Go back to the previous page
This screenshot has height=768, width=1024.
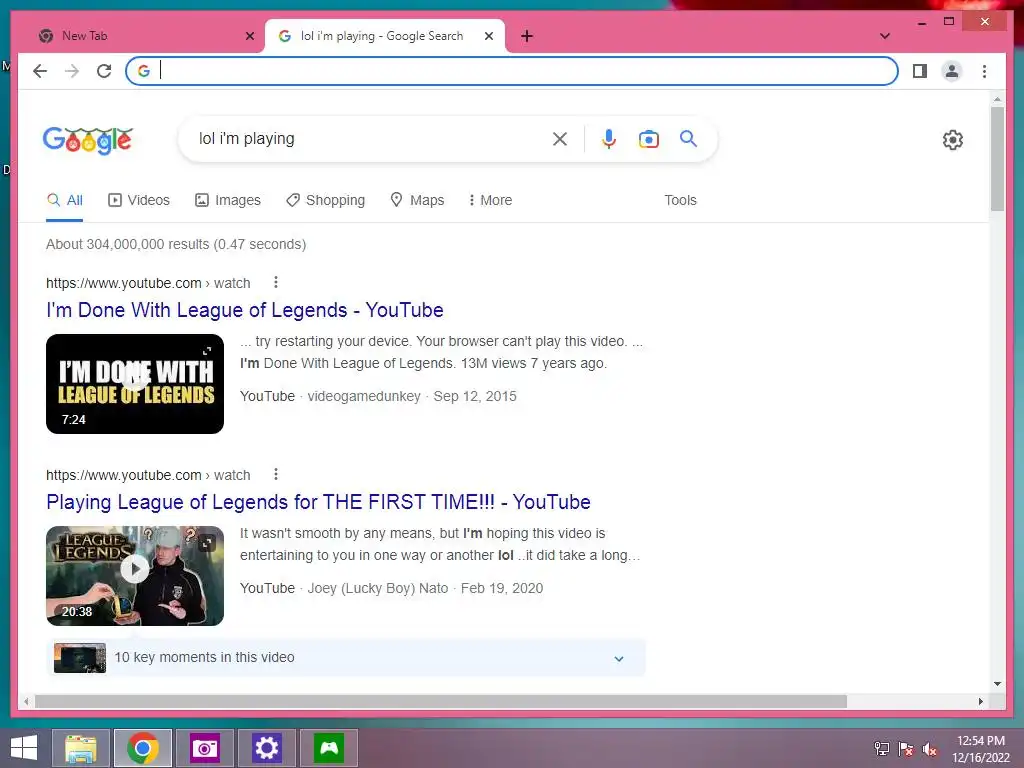pos(40,71)
